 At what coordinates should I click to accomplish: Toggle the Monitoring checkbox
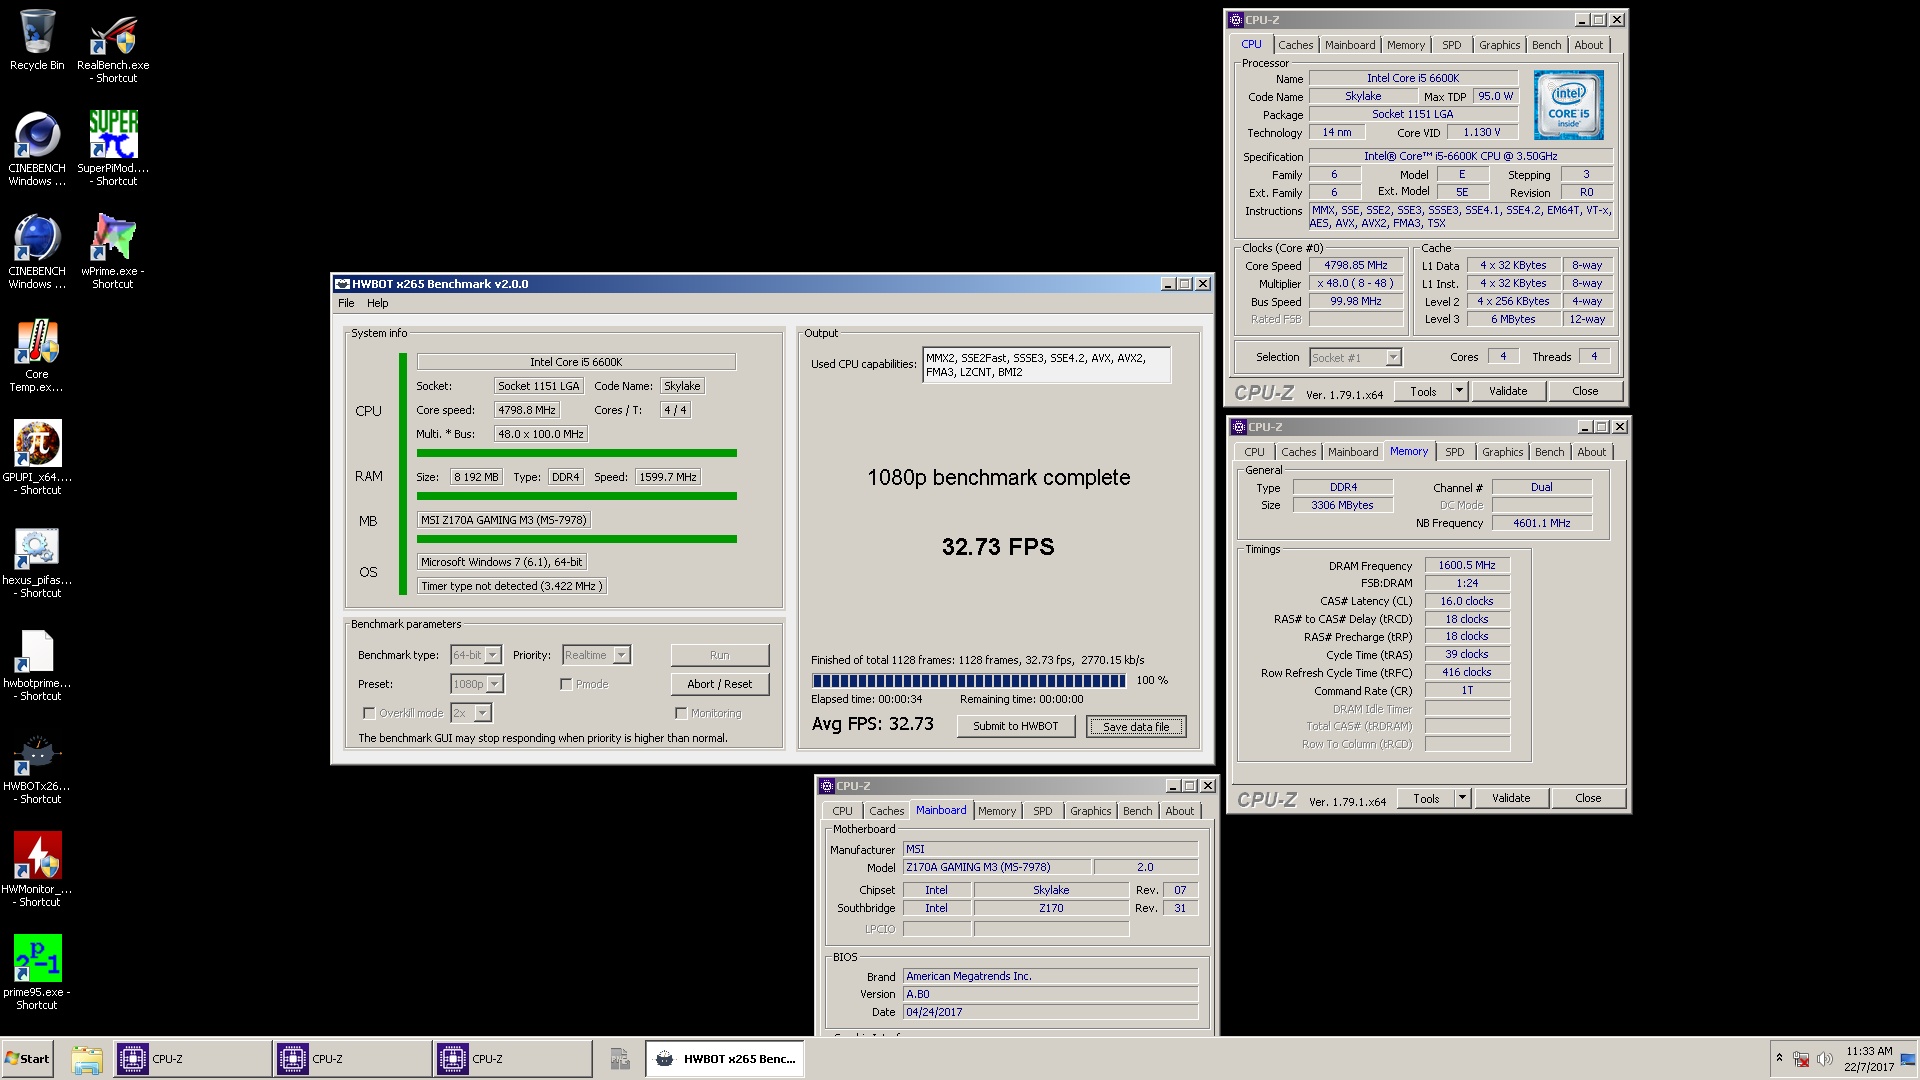tap(681, 713)
